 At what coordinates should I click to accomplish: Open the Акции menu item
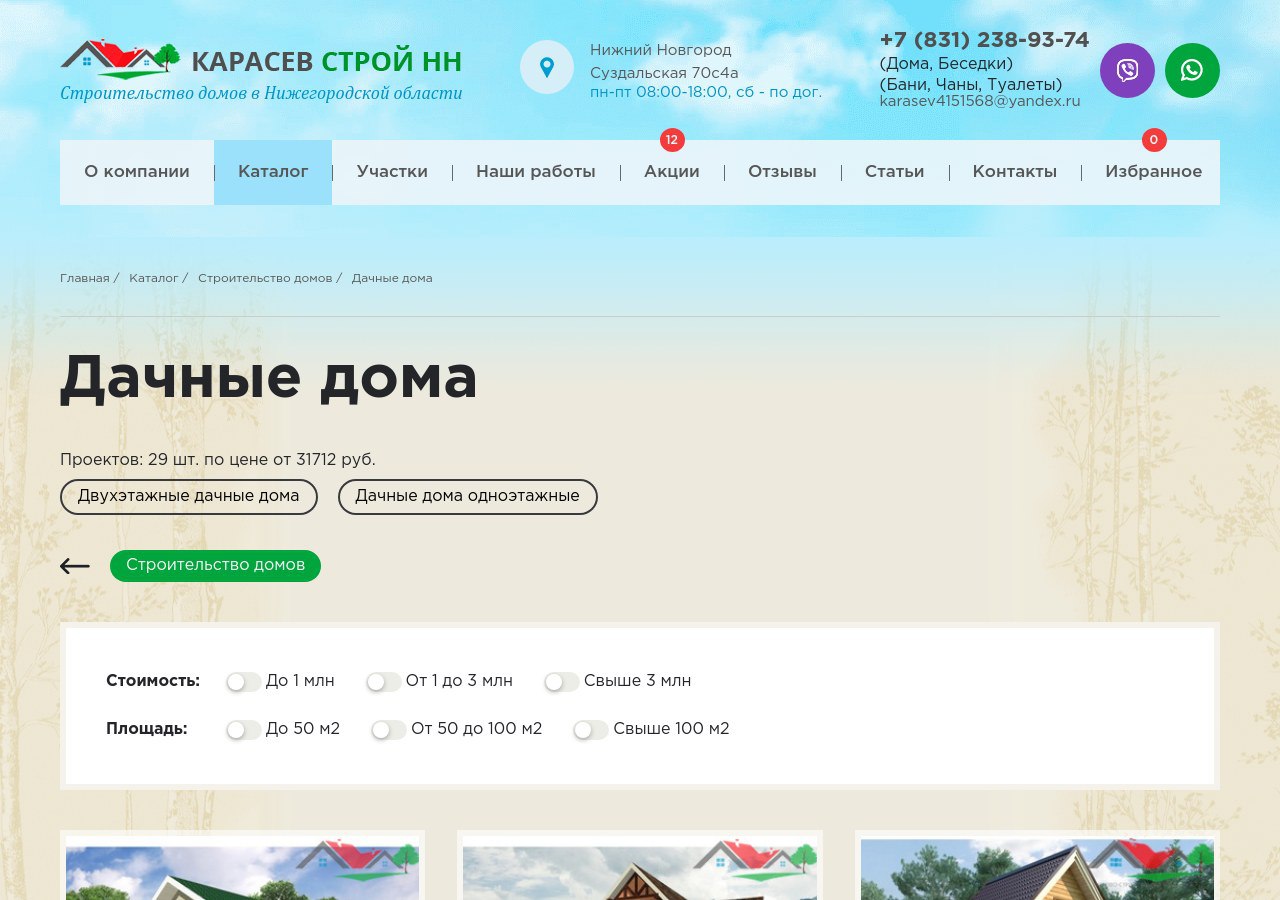coord(672,172)
